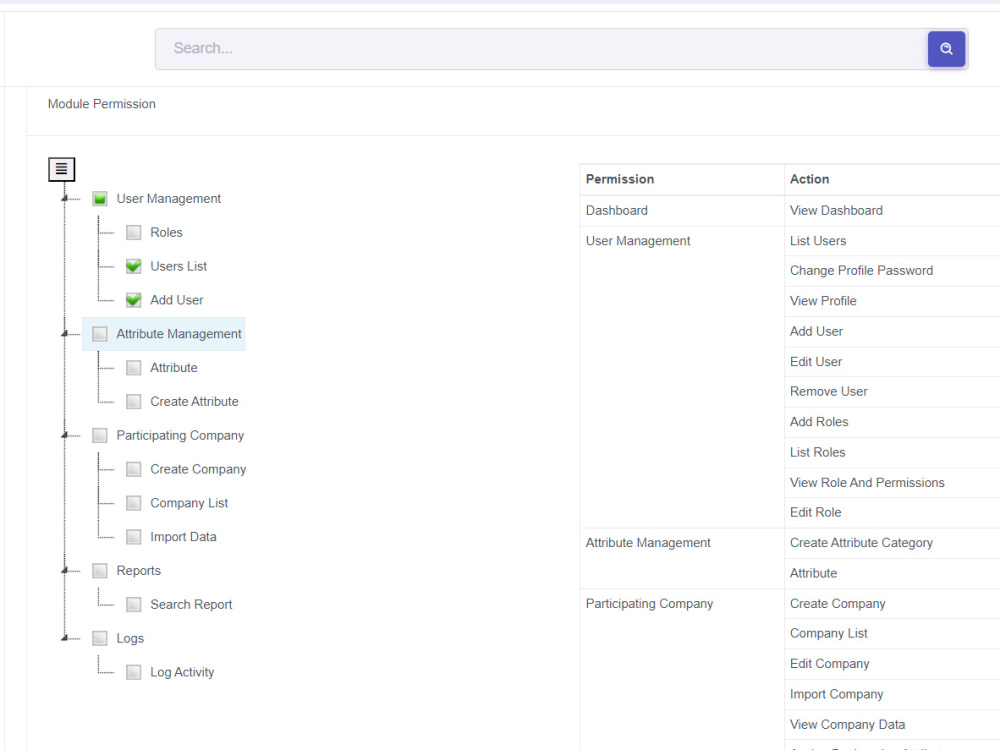This screenshot has width=1000, height=750.
Task: Click the magnifier search button
Action: coord(946,49)
